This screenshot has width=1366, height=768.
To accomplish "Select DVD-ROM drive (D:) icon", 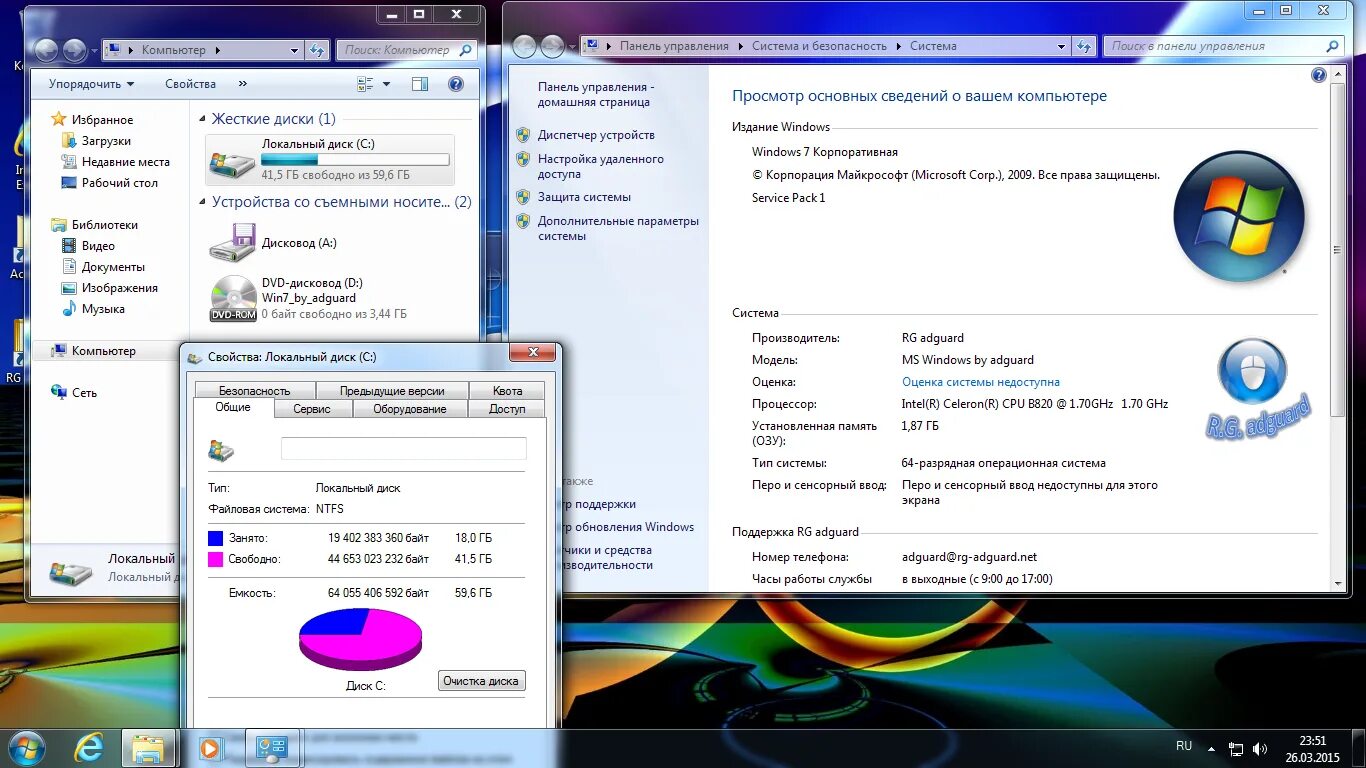I will (x=233, y=298).
